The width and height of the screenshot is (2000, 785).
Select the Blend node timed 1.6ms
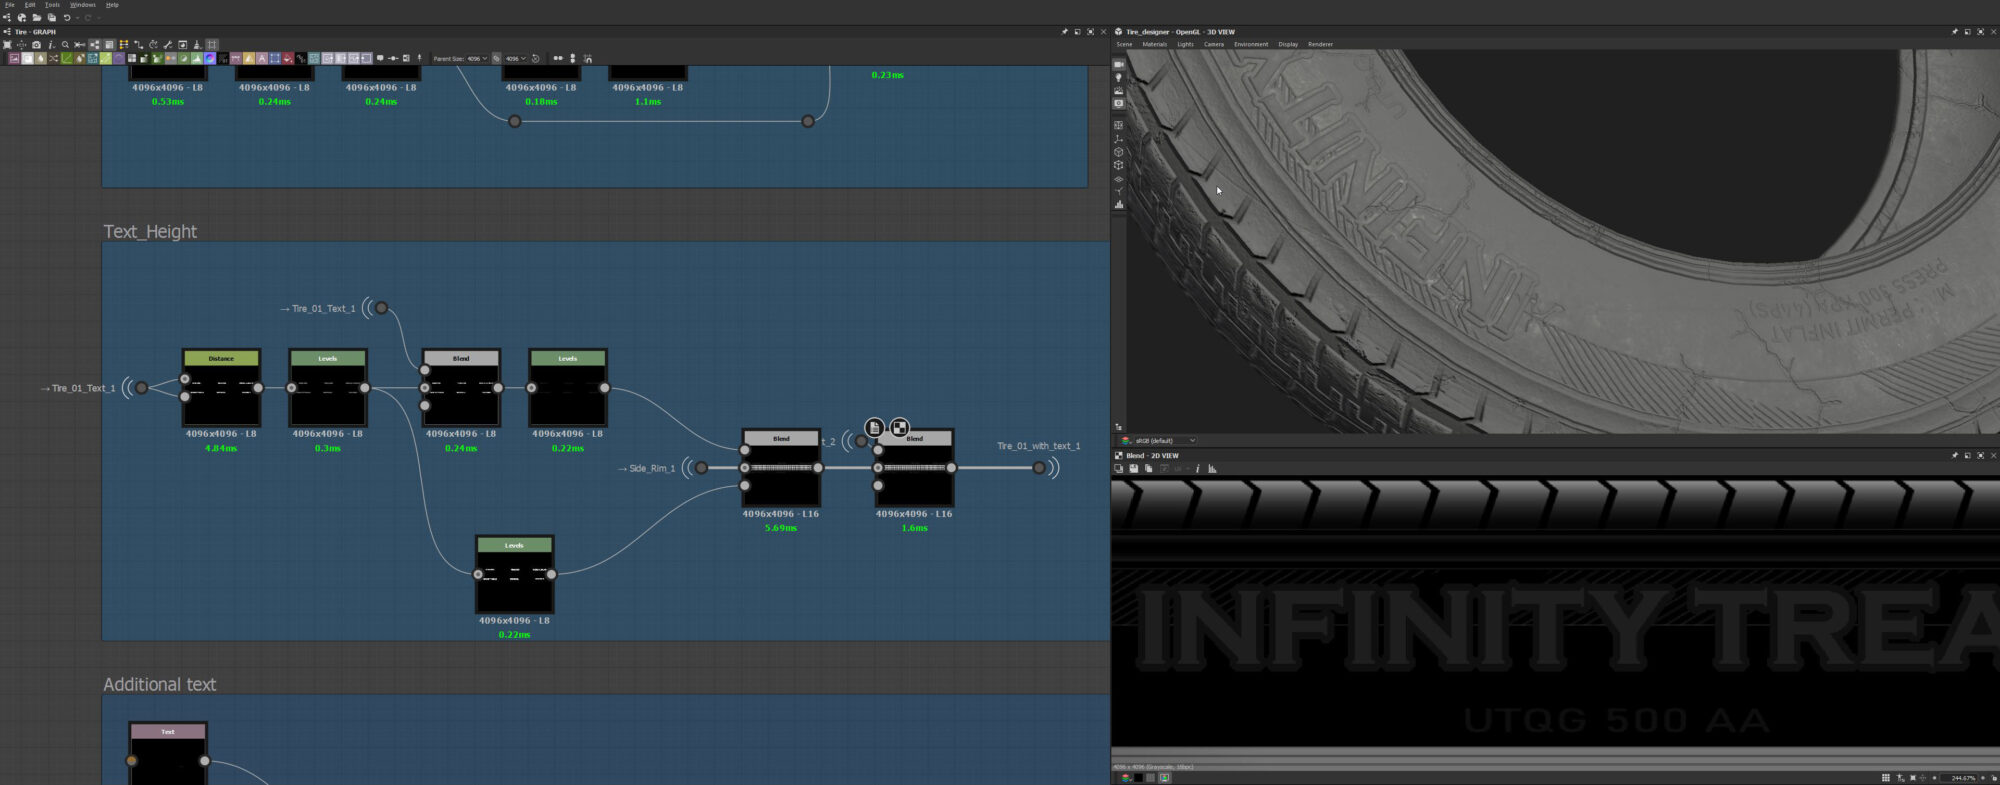[914, 467]
